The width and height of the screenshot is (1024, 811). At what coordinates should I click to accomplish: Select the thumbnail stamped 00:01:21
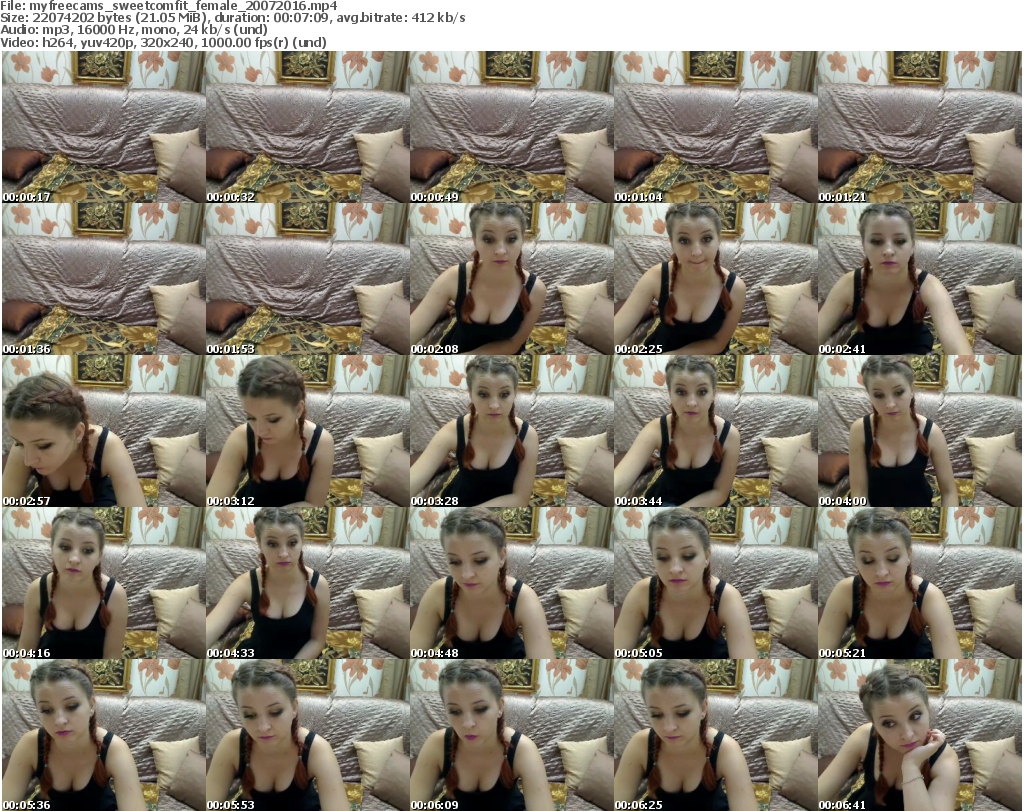point(919,127)
